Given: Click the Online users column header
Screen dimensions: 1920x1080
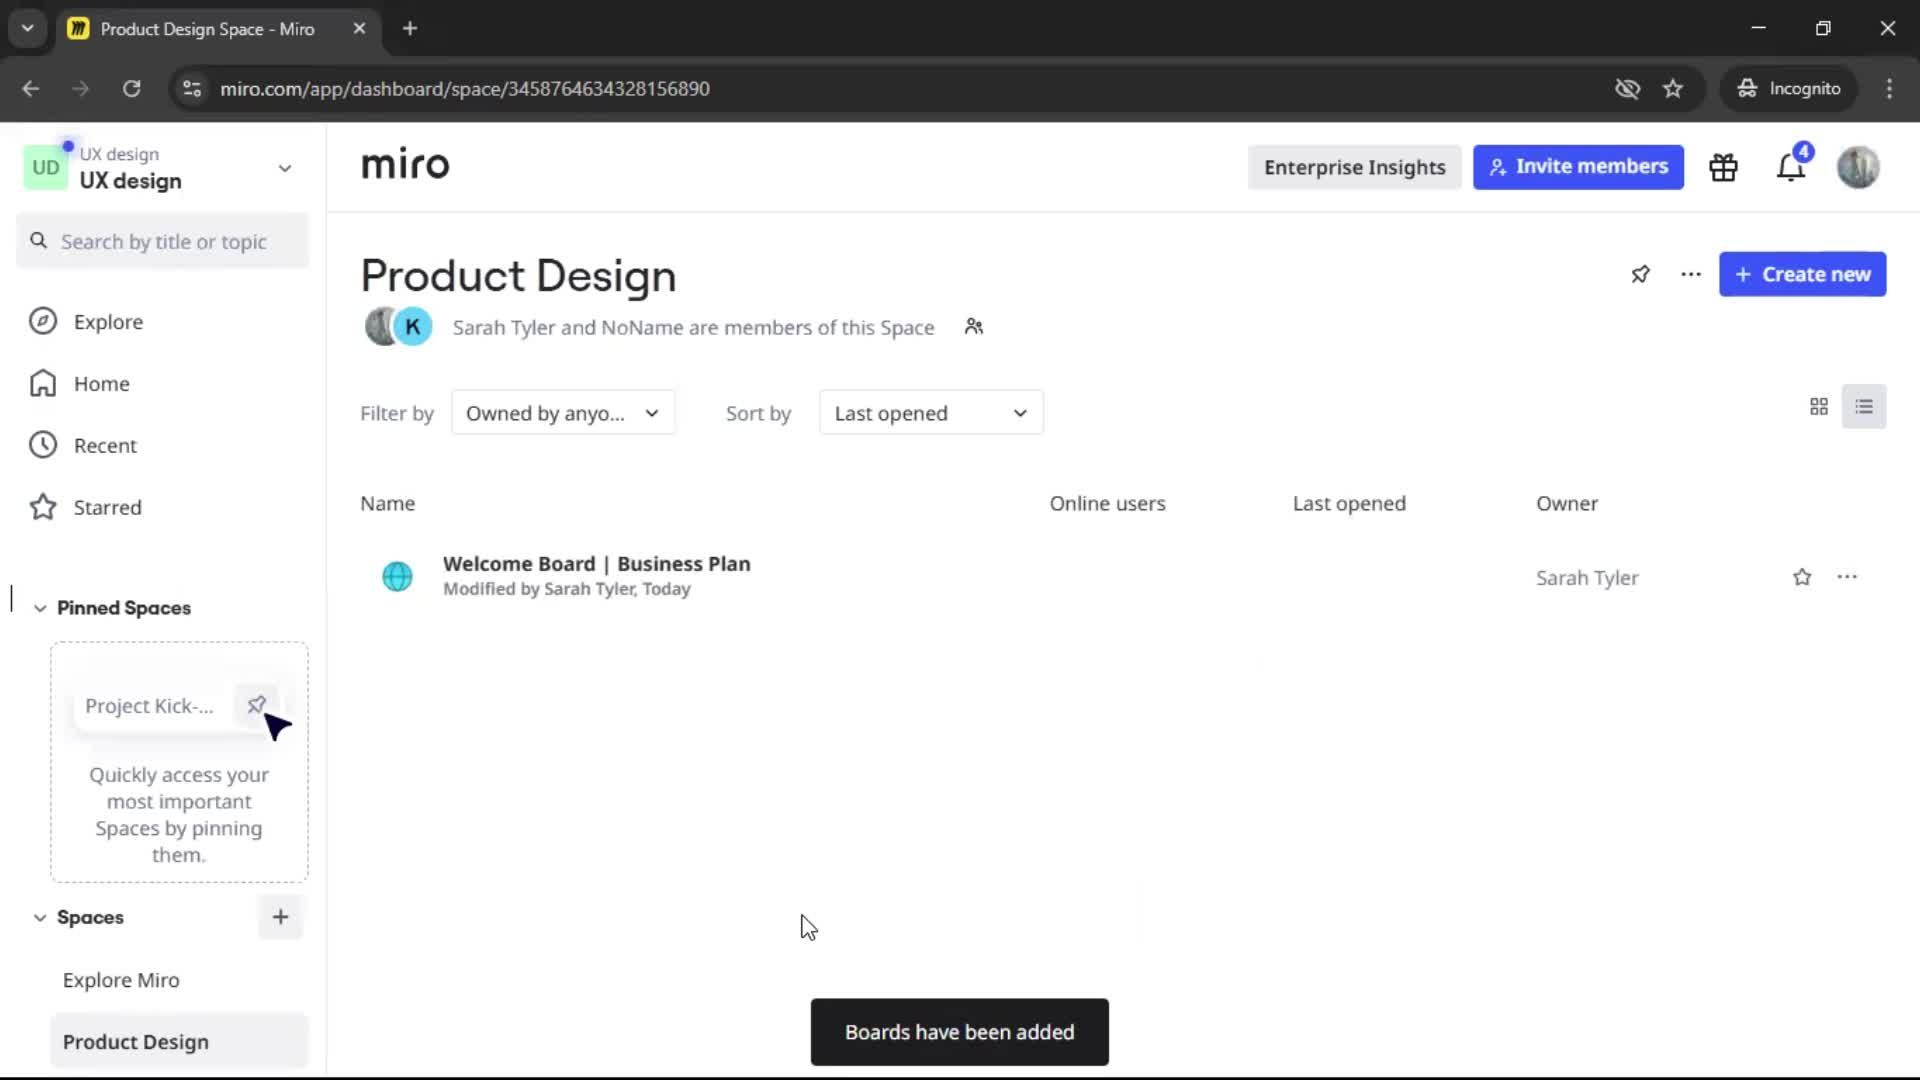Looking at the screenshot, I should click(1107, 504).
